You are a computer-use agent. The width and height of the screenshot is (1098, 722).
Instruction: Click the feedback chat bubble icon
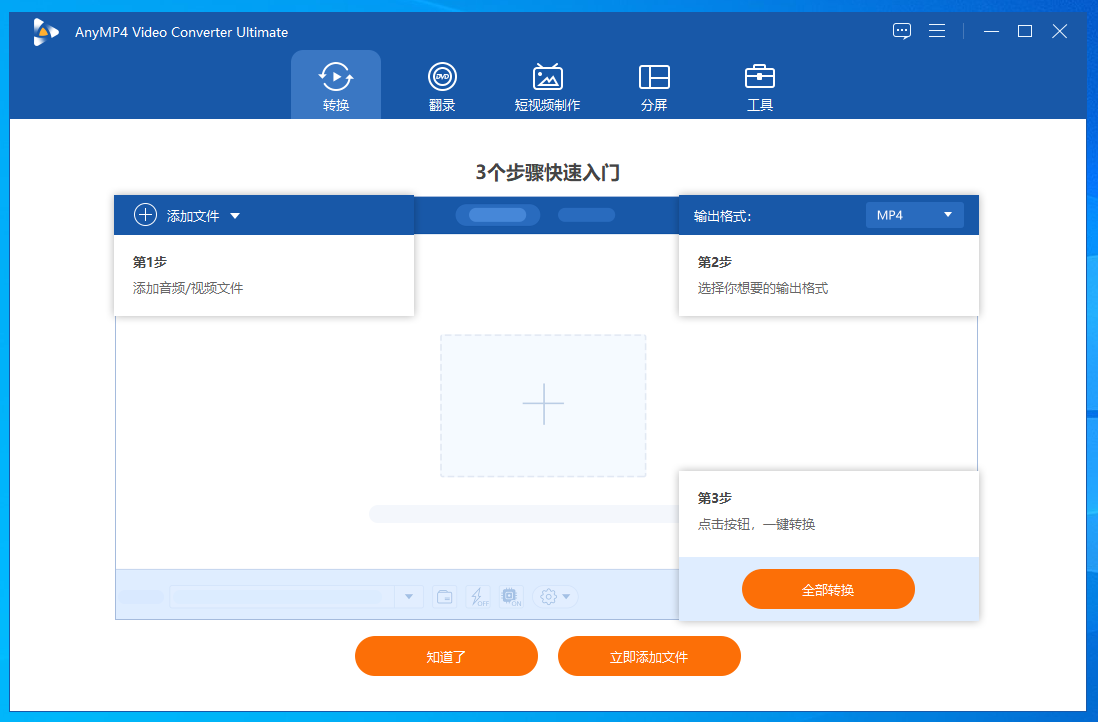point(902,31)
